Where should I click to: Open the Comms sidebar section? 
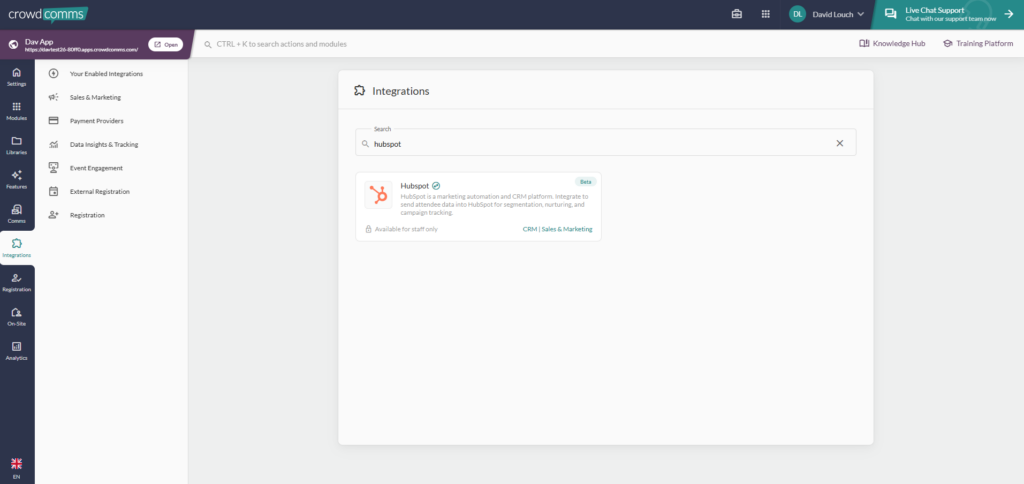pyautogui.click(x=17, y=213)
